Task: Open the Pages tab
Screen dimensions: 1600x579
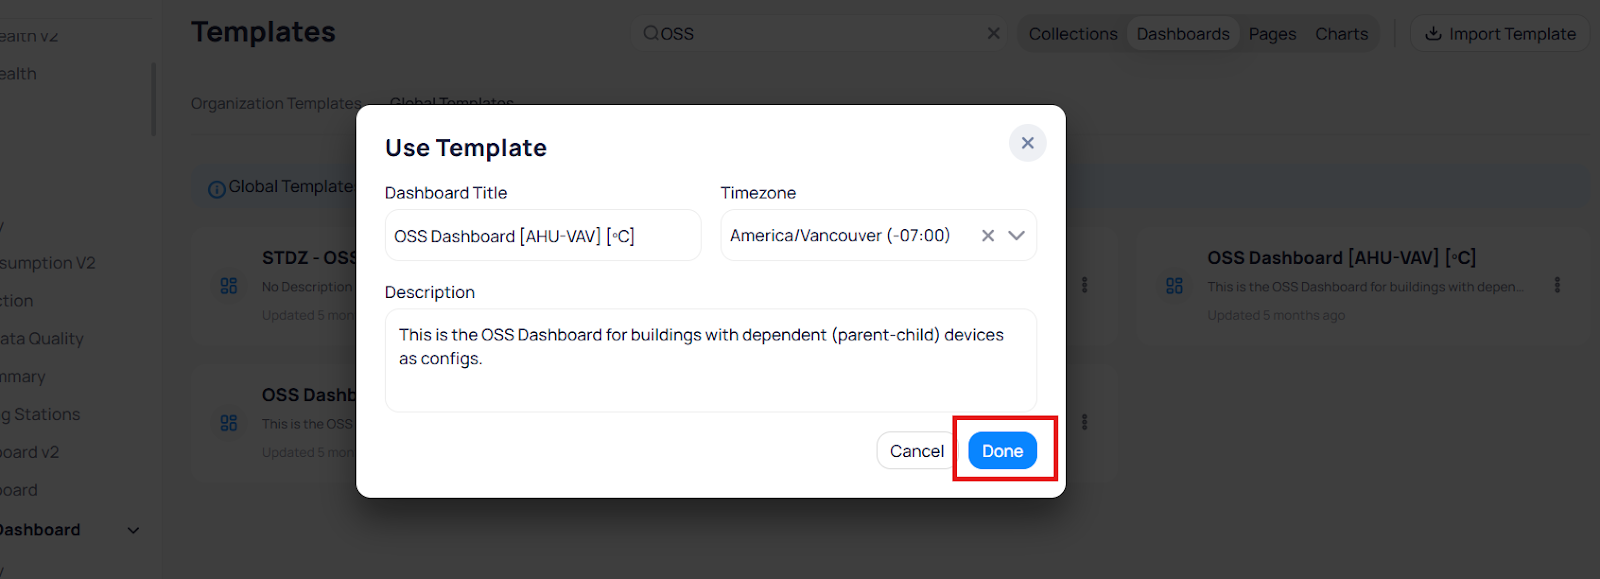Action: pyautogui.click(x=1272, y=34)
